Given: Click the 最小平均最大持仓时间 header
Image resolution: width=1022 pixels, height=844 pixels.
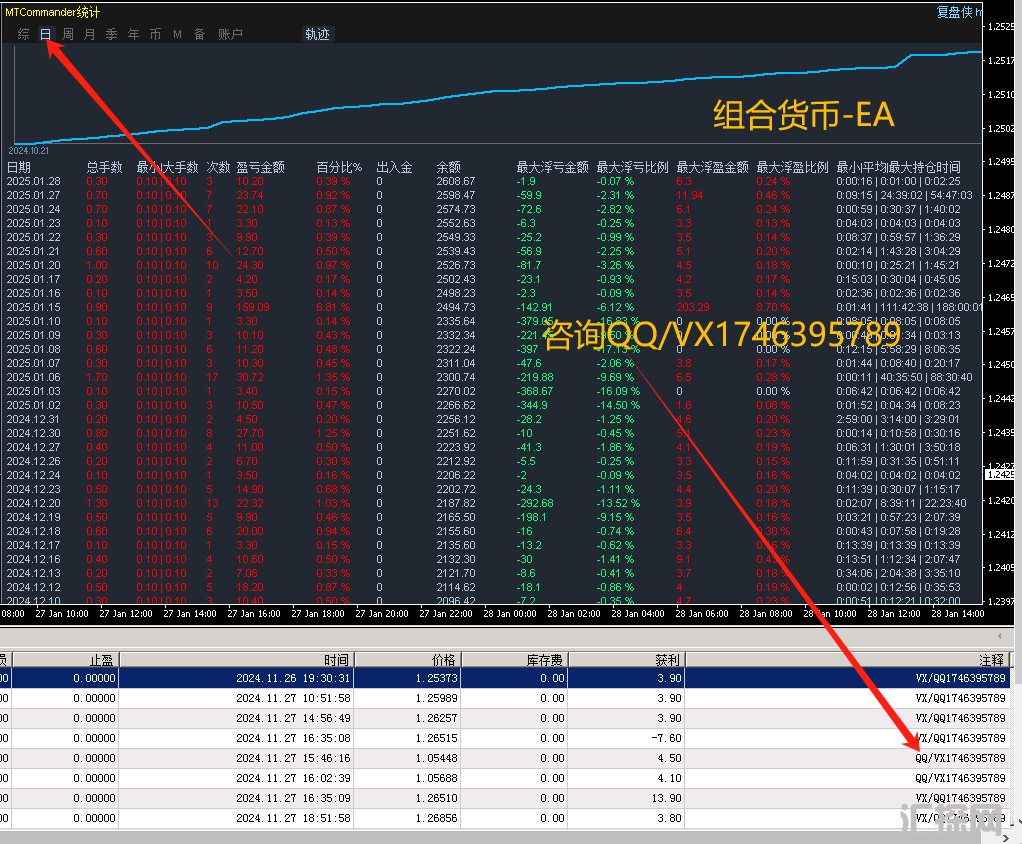Looking at the screenshot, I should 898,167.
